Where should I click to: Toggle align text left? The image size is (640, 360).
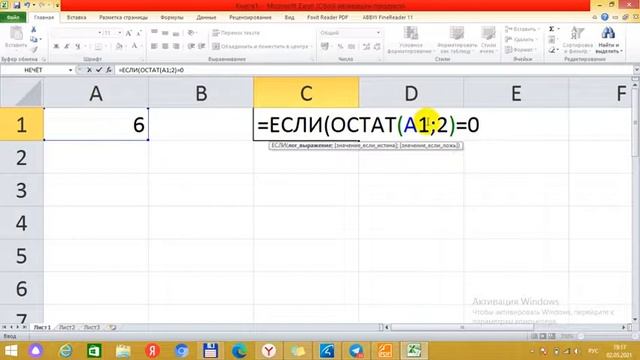pyautogui.click(x=154, y=47)
